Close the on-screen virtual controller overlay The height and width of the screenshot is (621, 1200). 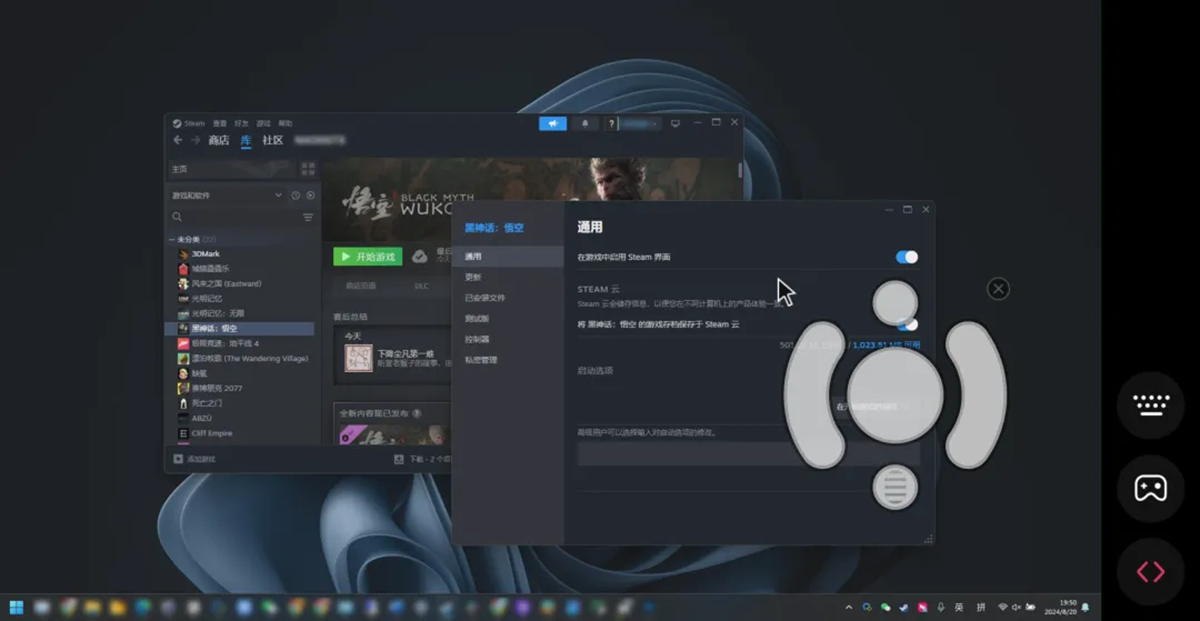(998, 289)
